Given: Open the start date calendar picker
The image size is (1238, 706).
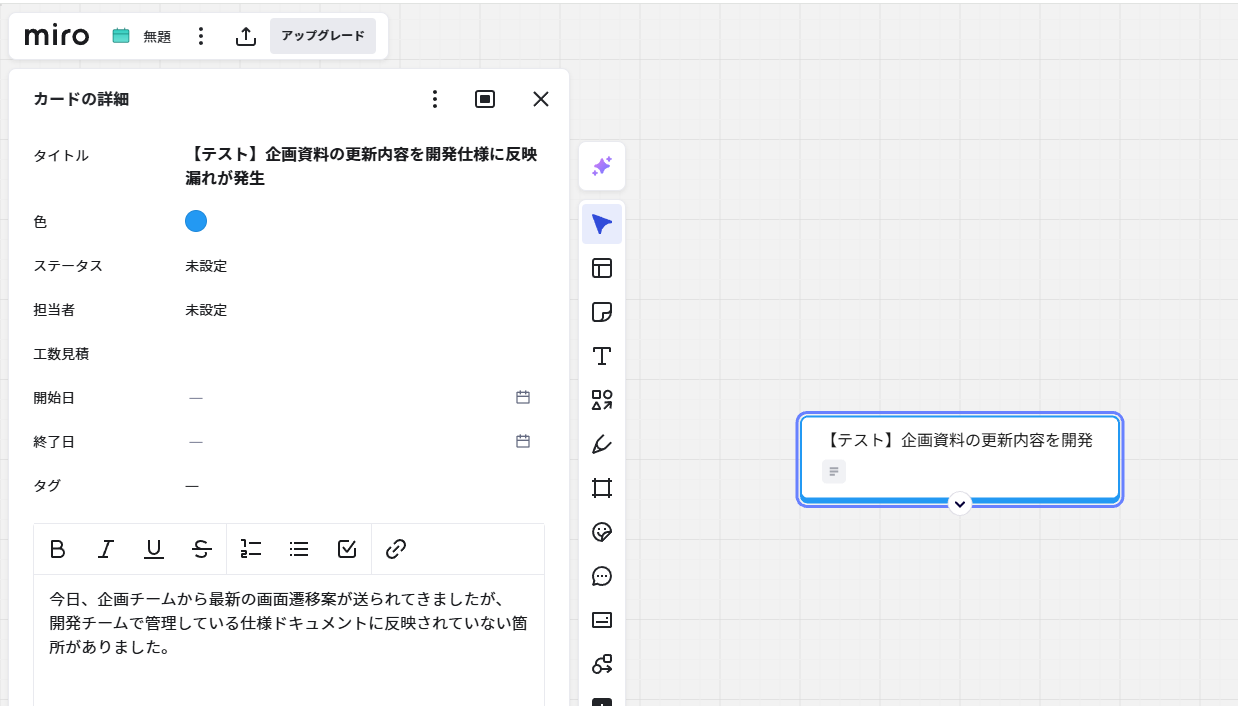Looking at the screenshot, I should click(x=522, y=397).
